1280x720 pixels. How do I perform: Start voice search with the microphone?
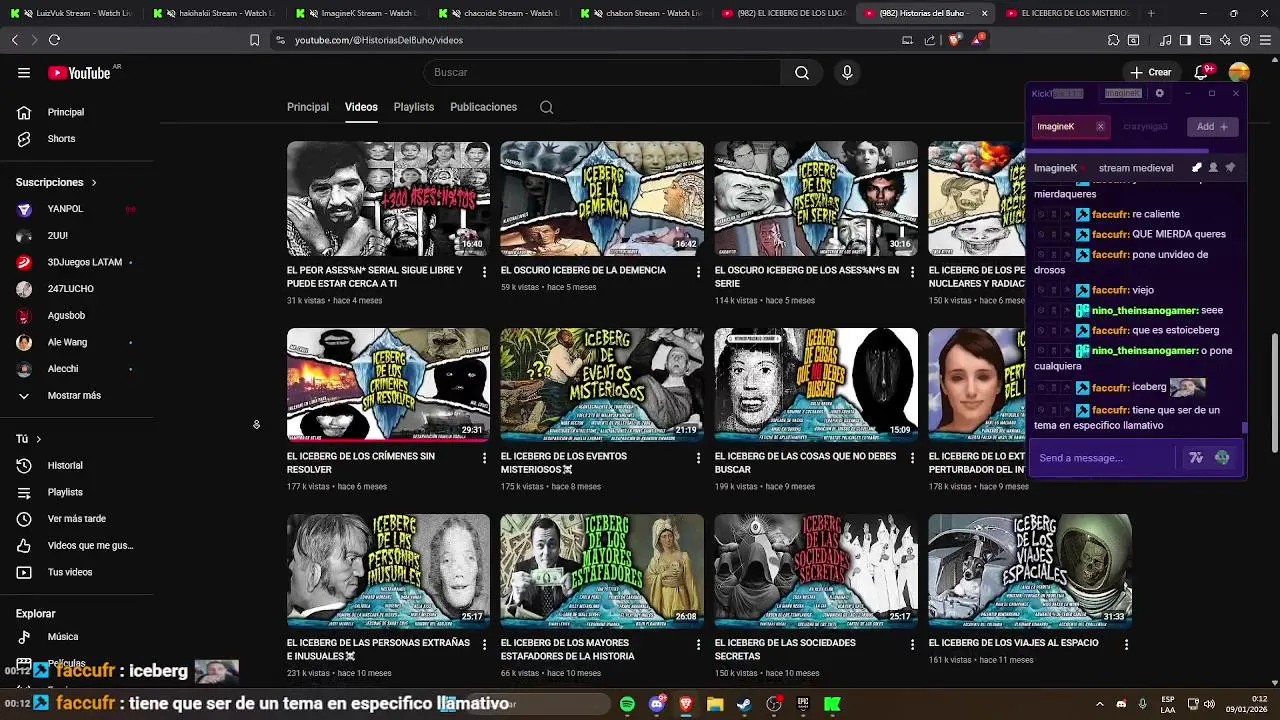(x=847, y=72)
